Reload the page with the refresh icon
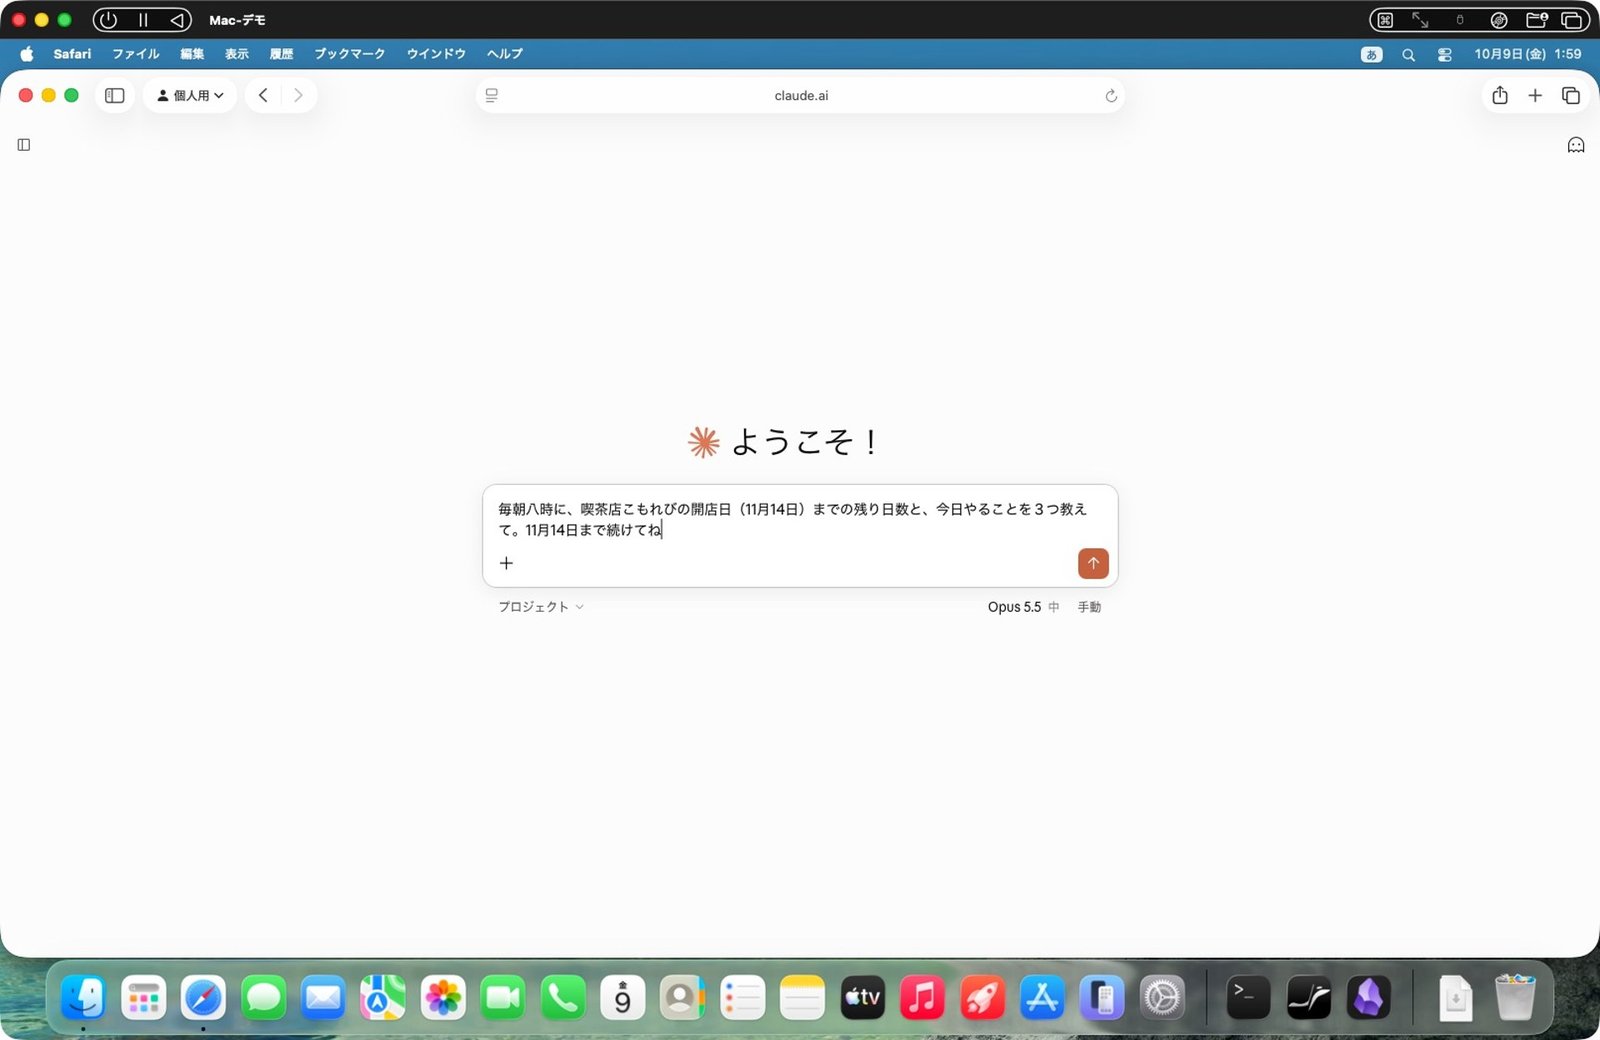Screen dimensions: 1600x1040 tap(1110, 96)
